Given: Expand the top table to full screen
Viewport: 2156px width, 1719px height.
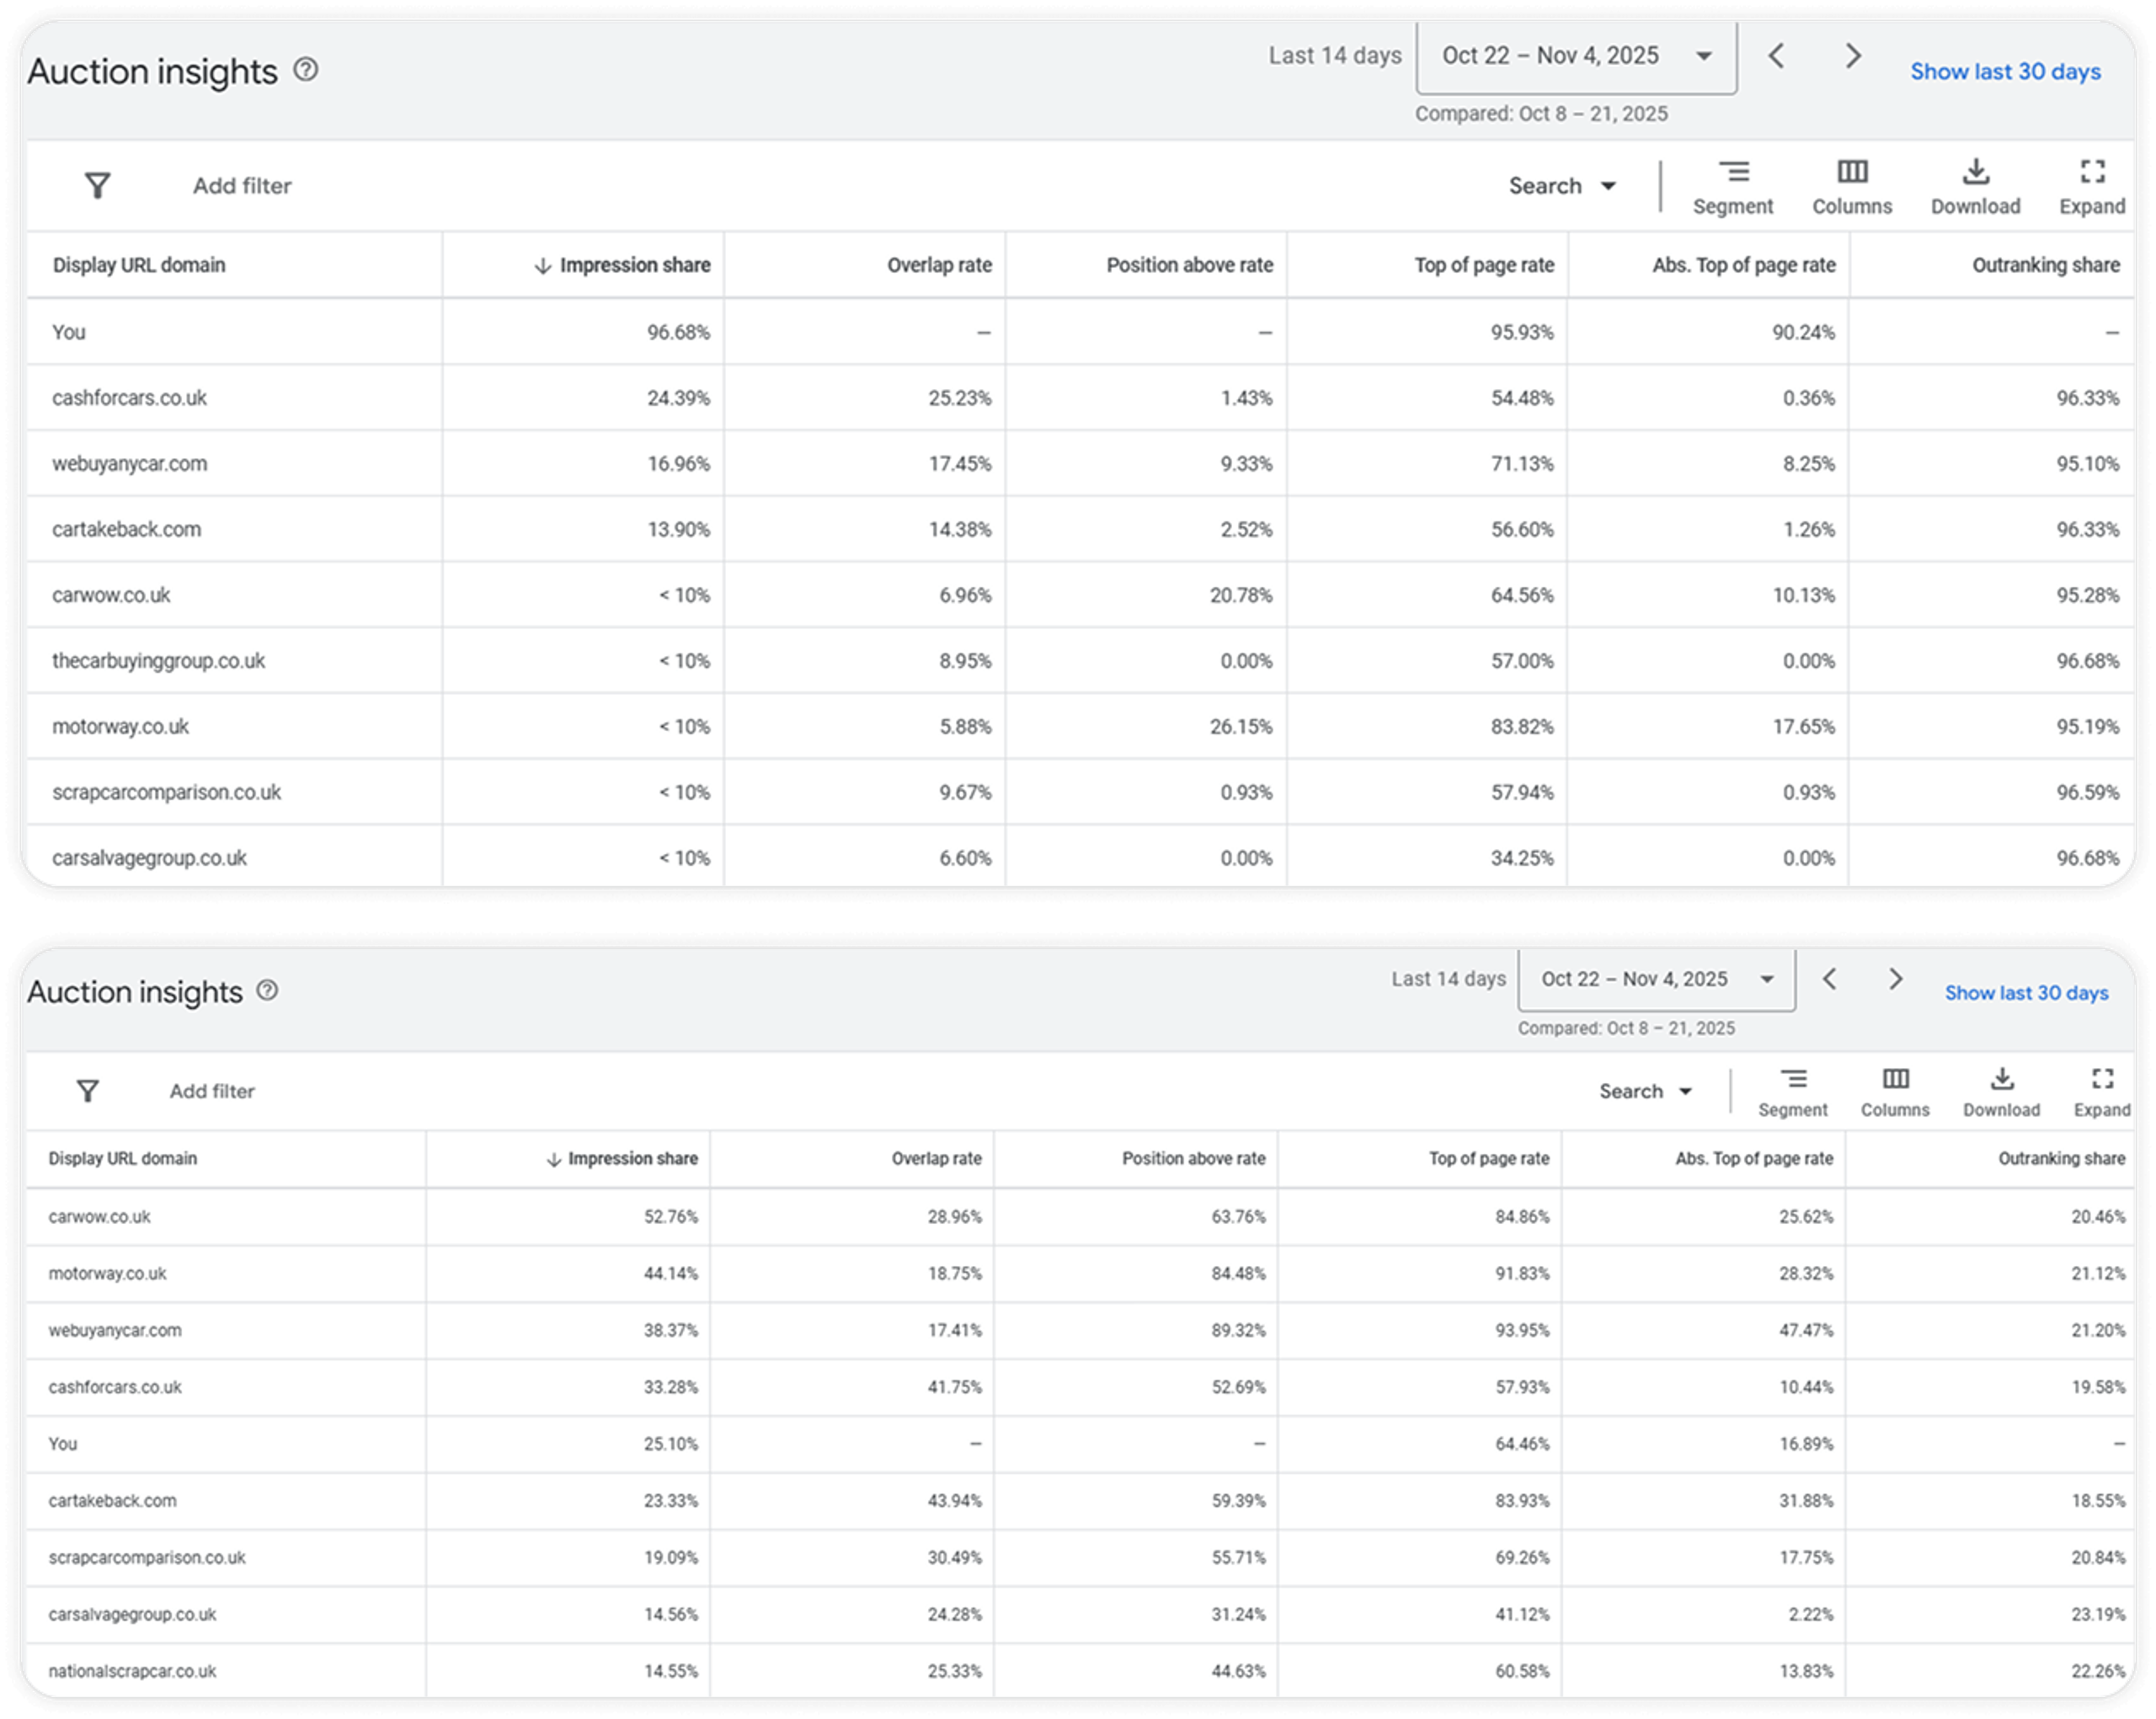Looking at the screenshot, I should [2092, 187].
